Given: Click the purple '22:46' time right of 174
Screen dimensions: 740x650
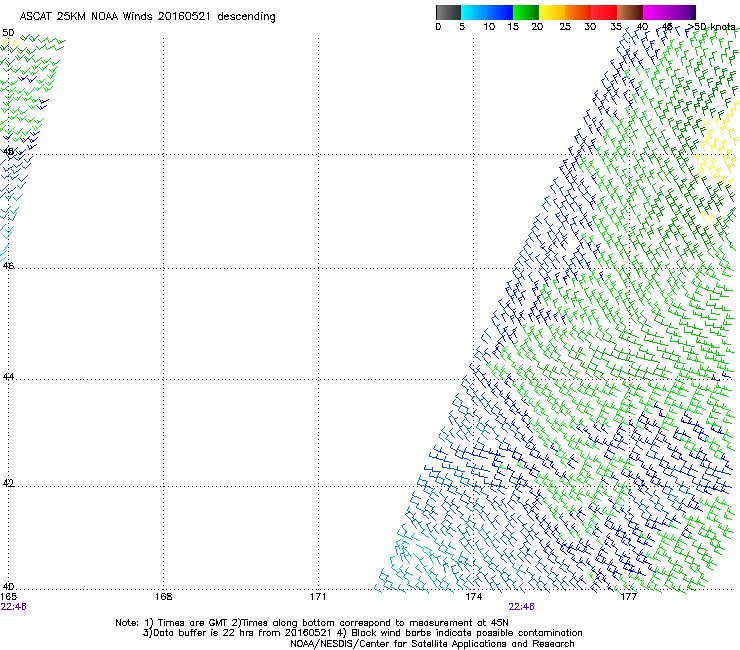Looking at the screenshot, I should [521, 607].
